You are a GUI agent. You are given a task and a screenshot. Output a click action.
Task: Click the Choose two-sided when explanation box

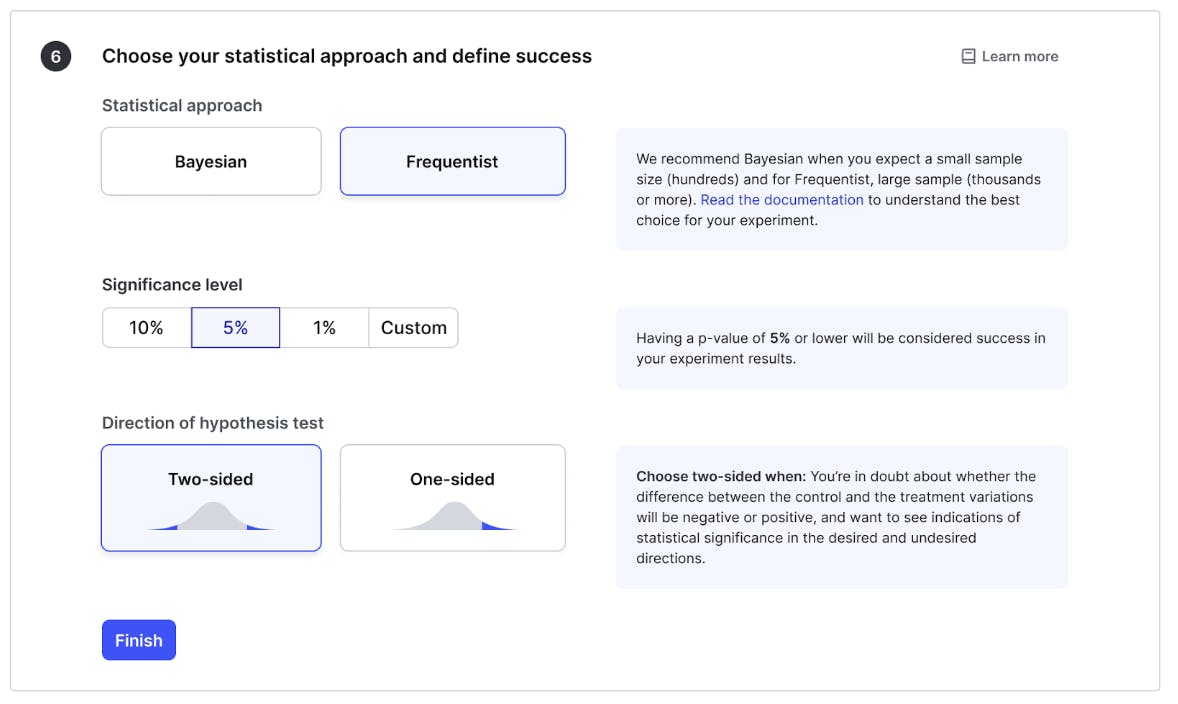click(x=841, y=517)
